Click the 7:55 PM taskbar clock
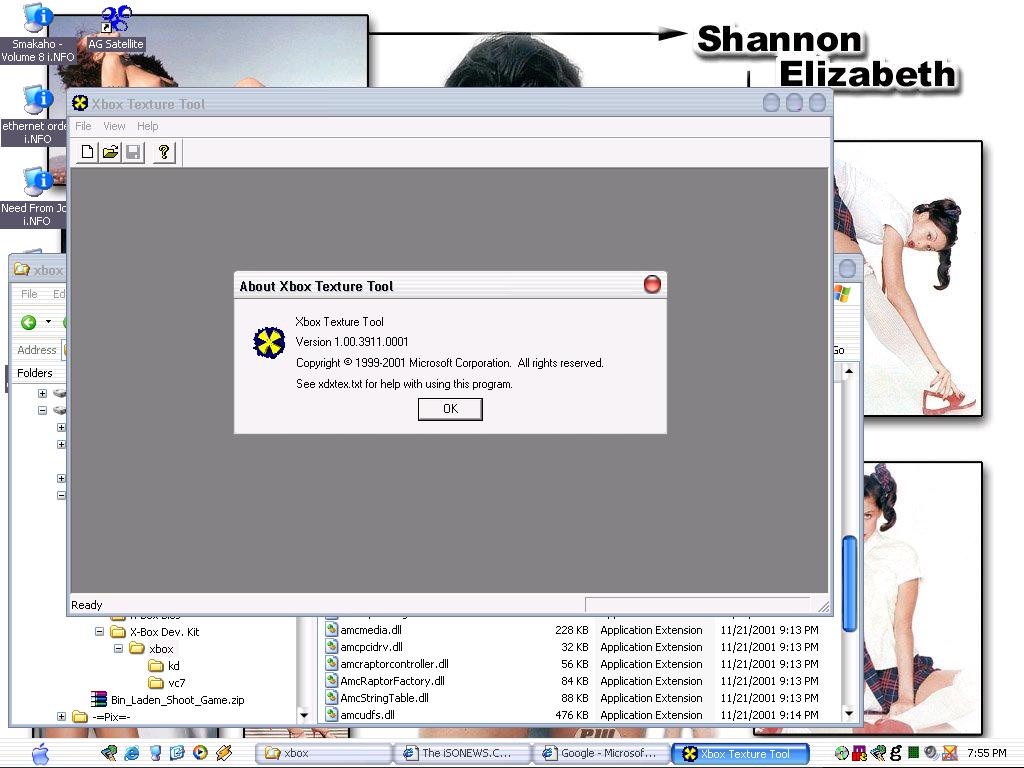 click(x=986, y=753)
